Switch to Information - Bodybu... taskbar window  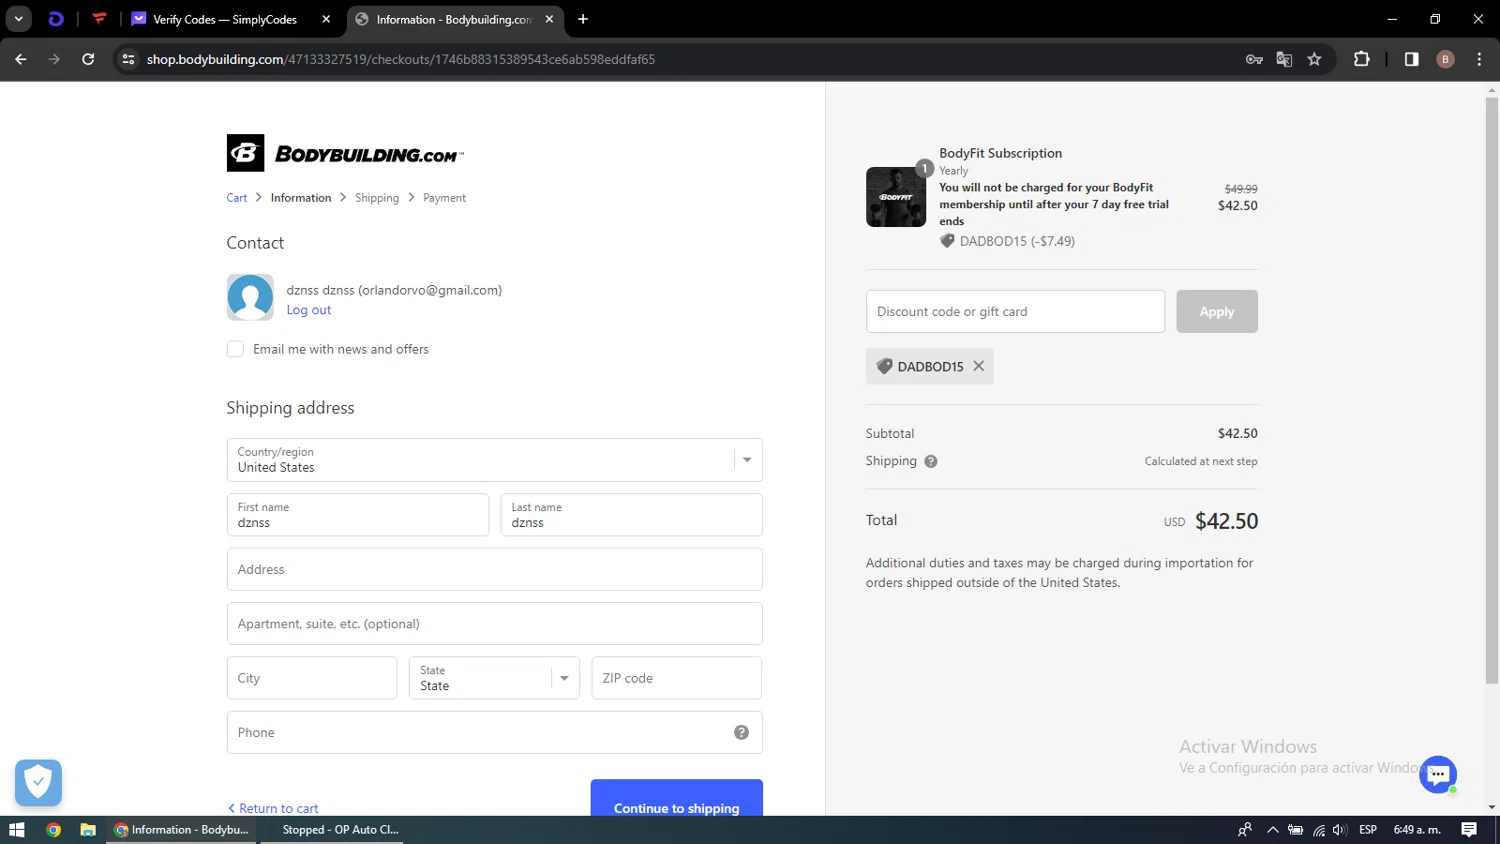181,830
